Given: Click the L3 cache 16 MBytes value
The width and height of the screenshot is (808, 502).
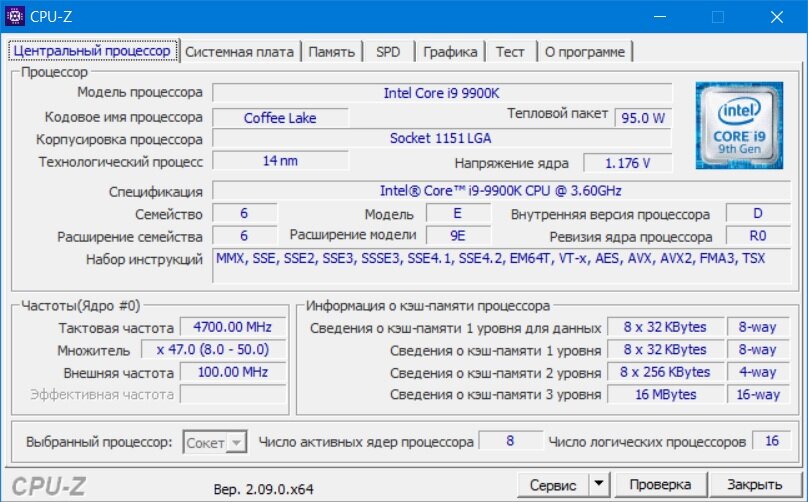Looking at the screenshot, I should coord(665,394).
